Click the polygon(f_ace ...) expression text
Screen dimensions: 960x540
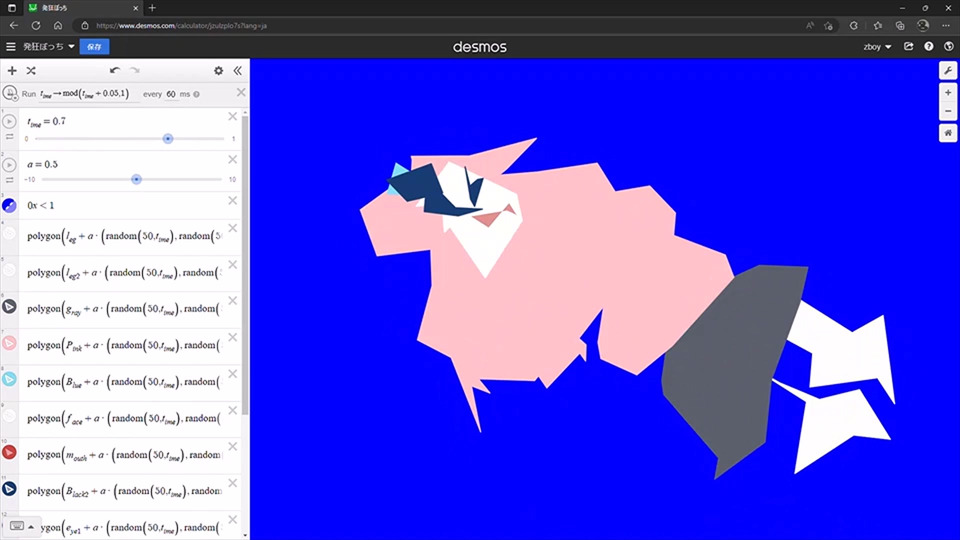tap(124, 419)
